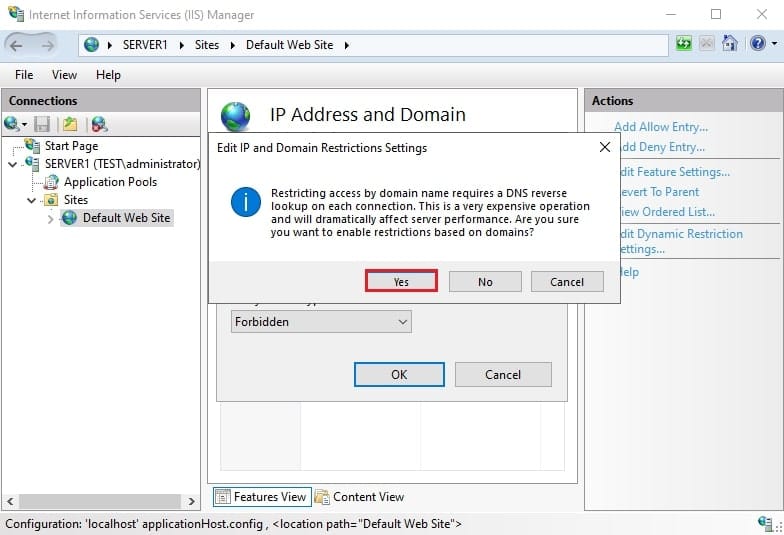This screenshot has height=535, width=784.
Task: Confirm with the Yes button
Action: (401, 282)
